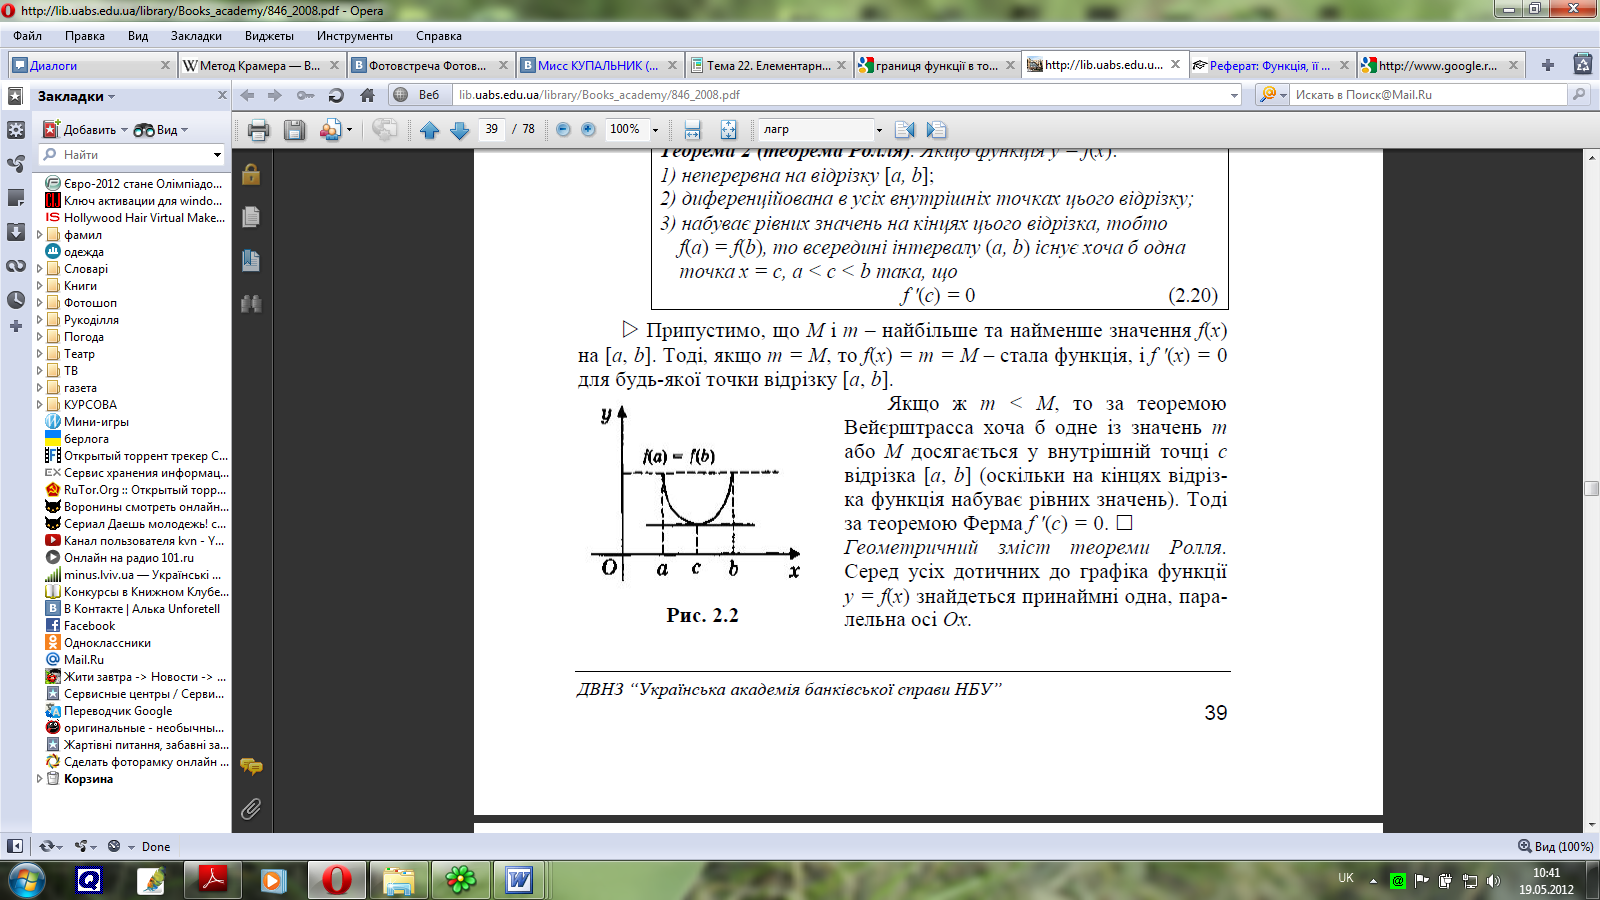The width and height of the screenshot is (1600, 900).
Task: Open the attachments paperclip panel
Action: point(251,808)
